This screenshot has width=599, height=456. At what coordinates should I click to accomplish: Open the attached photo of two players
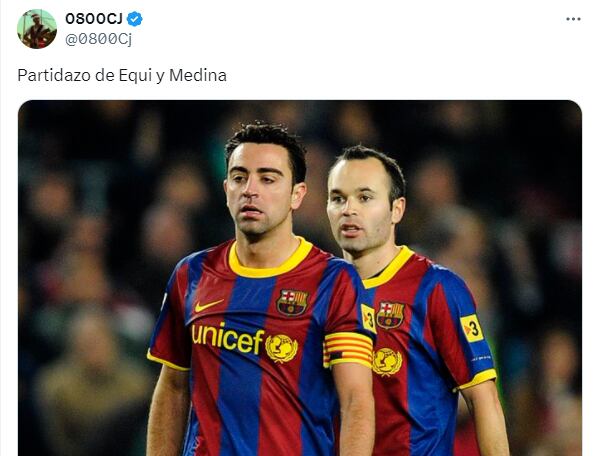coord(300,278)
